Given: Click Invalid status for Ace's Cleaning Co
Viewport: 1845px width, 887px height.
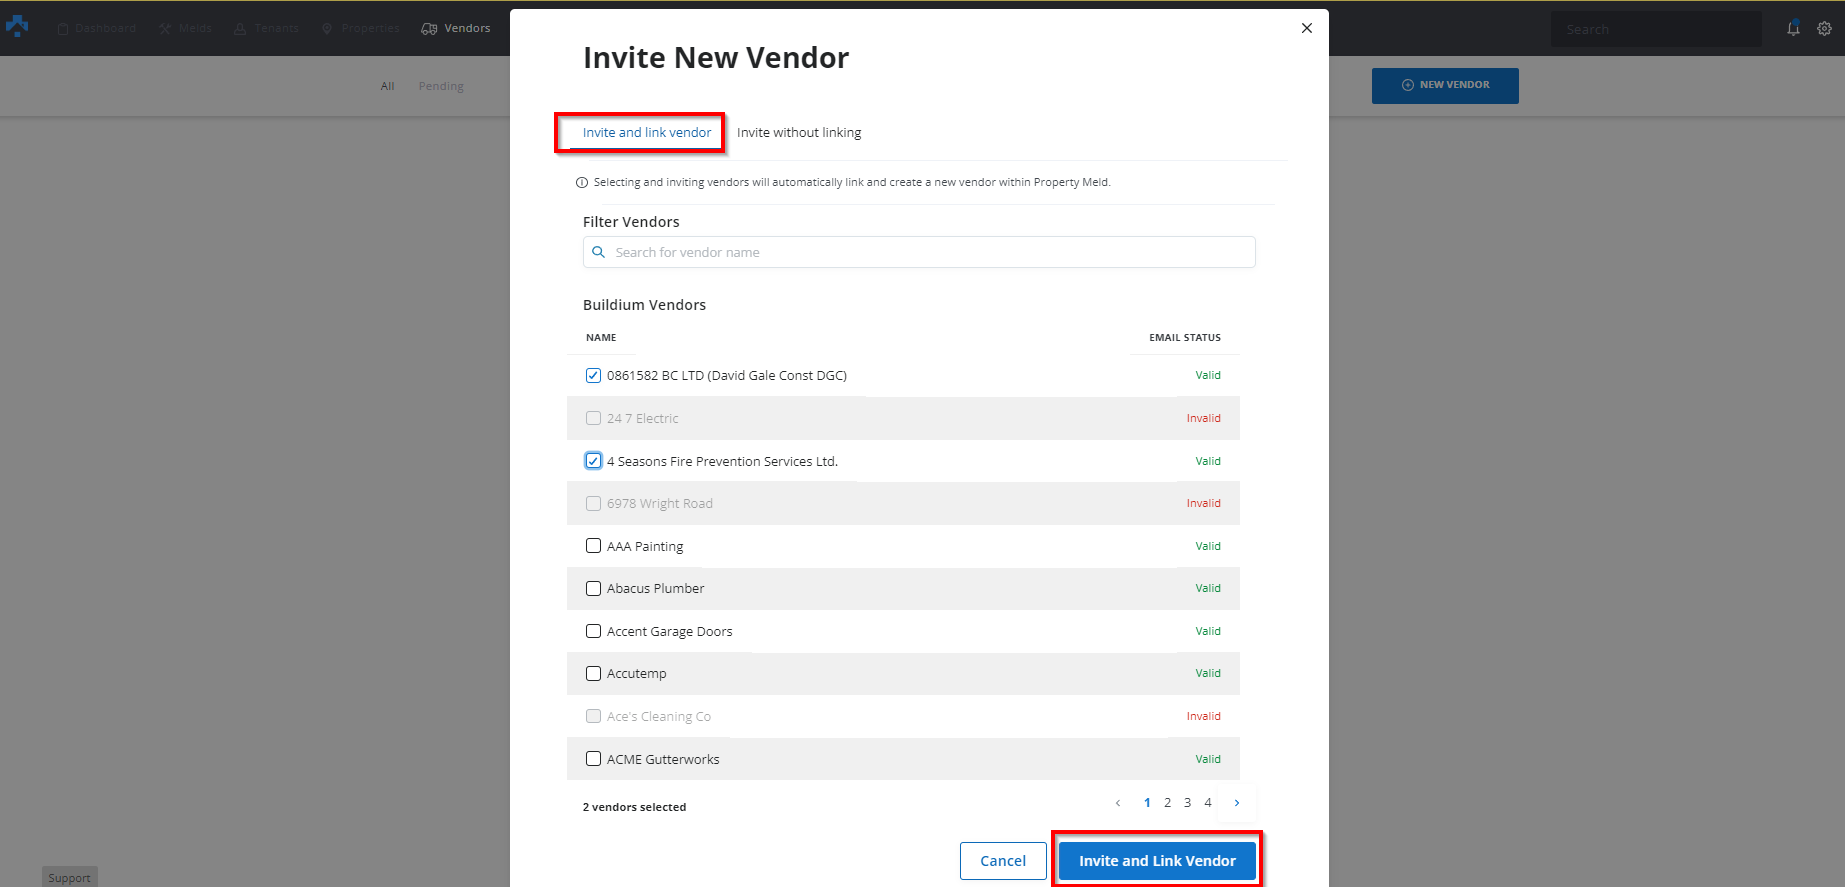Looking at the screenshot, I should tap(1203, 716).
